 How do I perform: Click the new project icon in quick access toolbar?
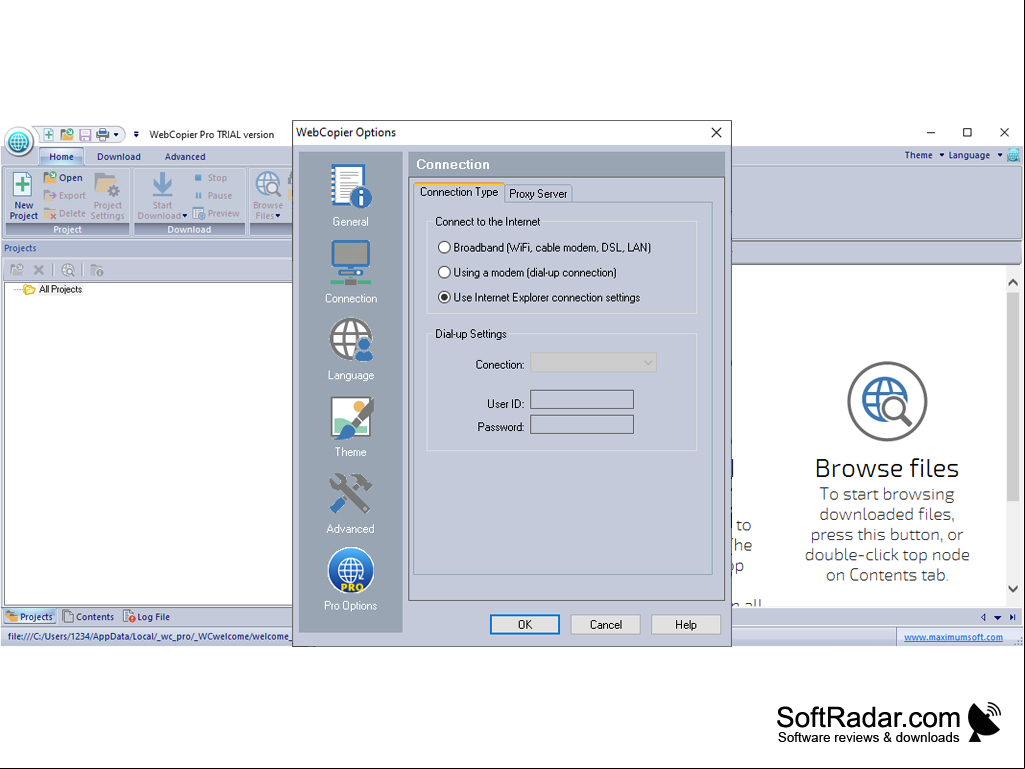coord(48,135)
